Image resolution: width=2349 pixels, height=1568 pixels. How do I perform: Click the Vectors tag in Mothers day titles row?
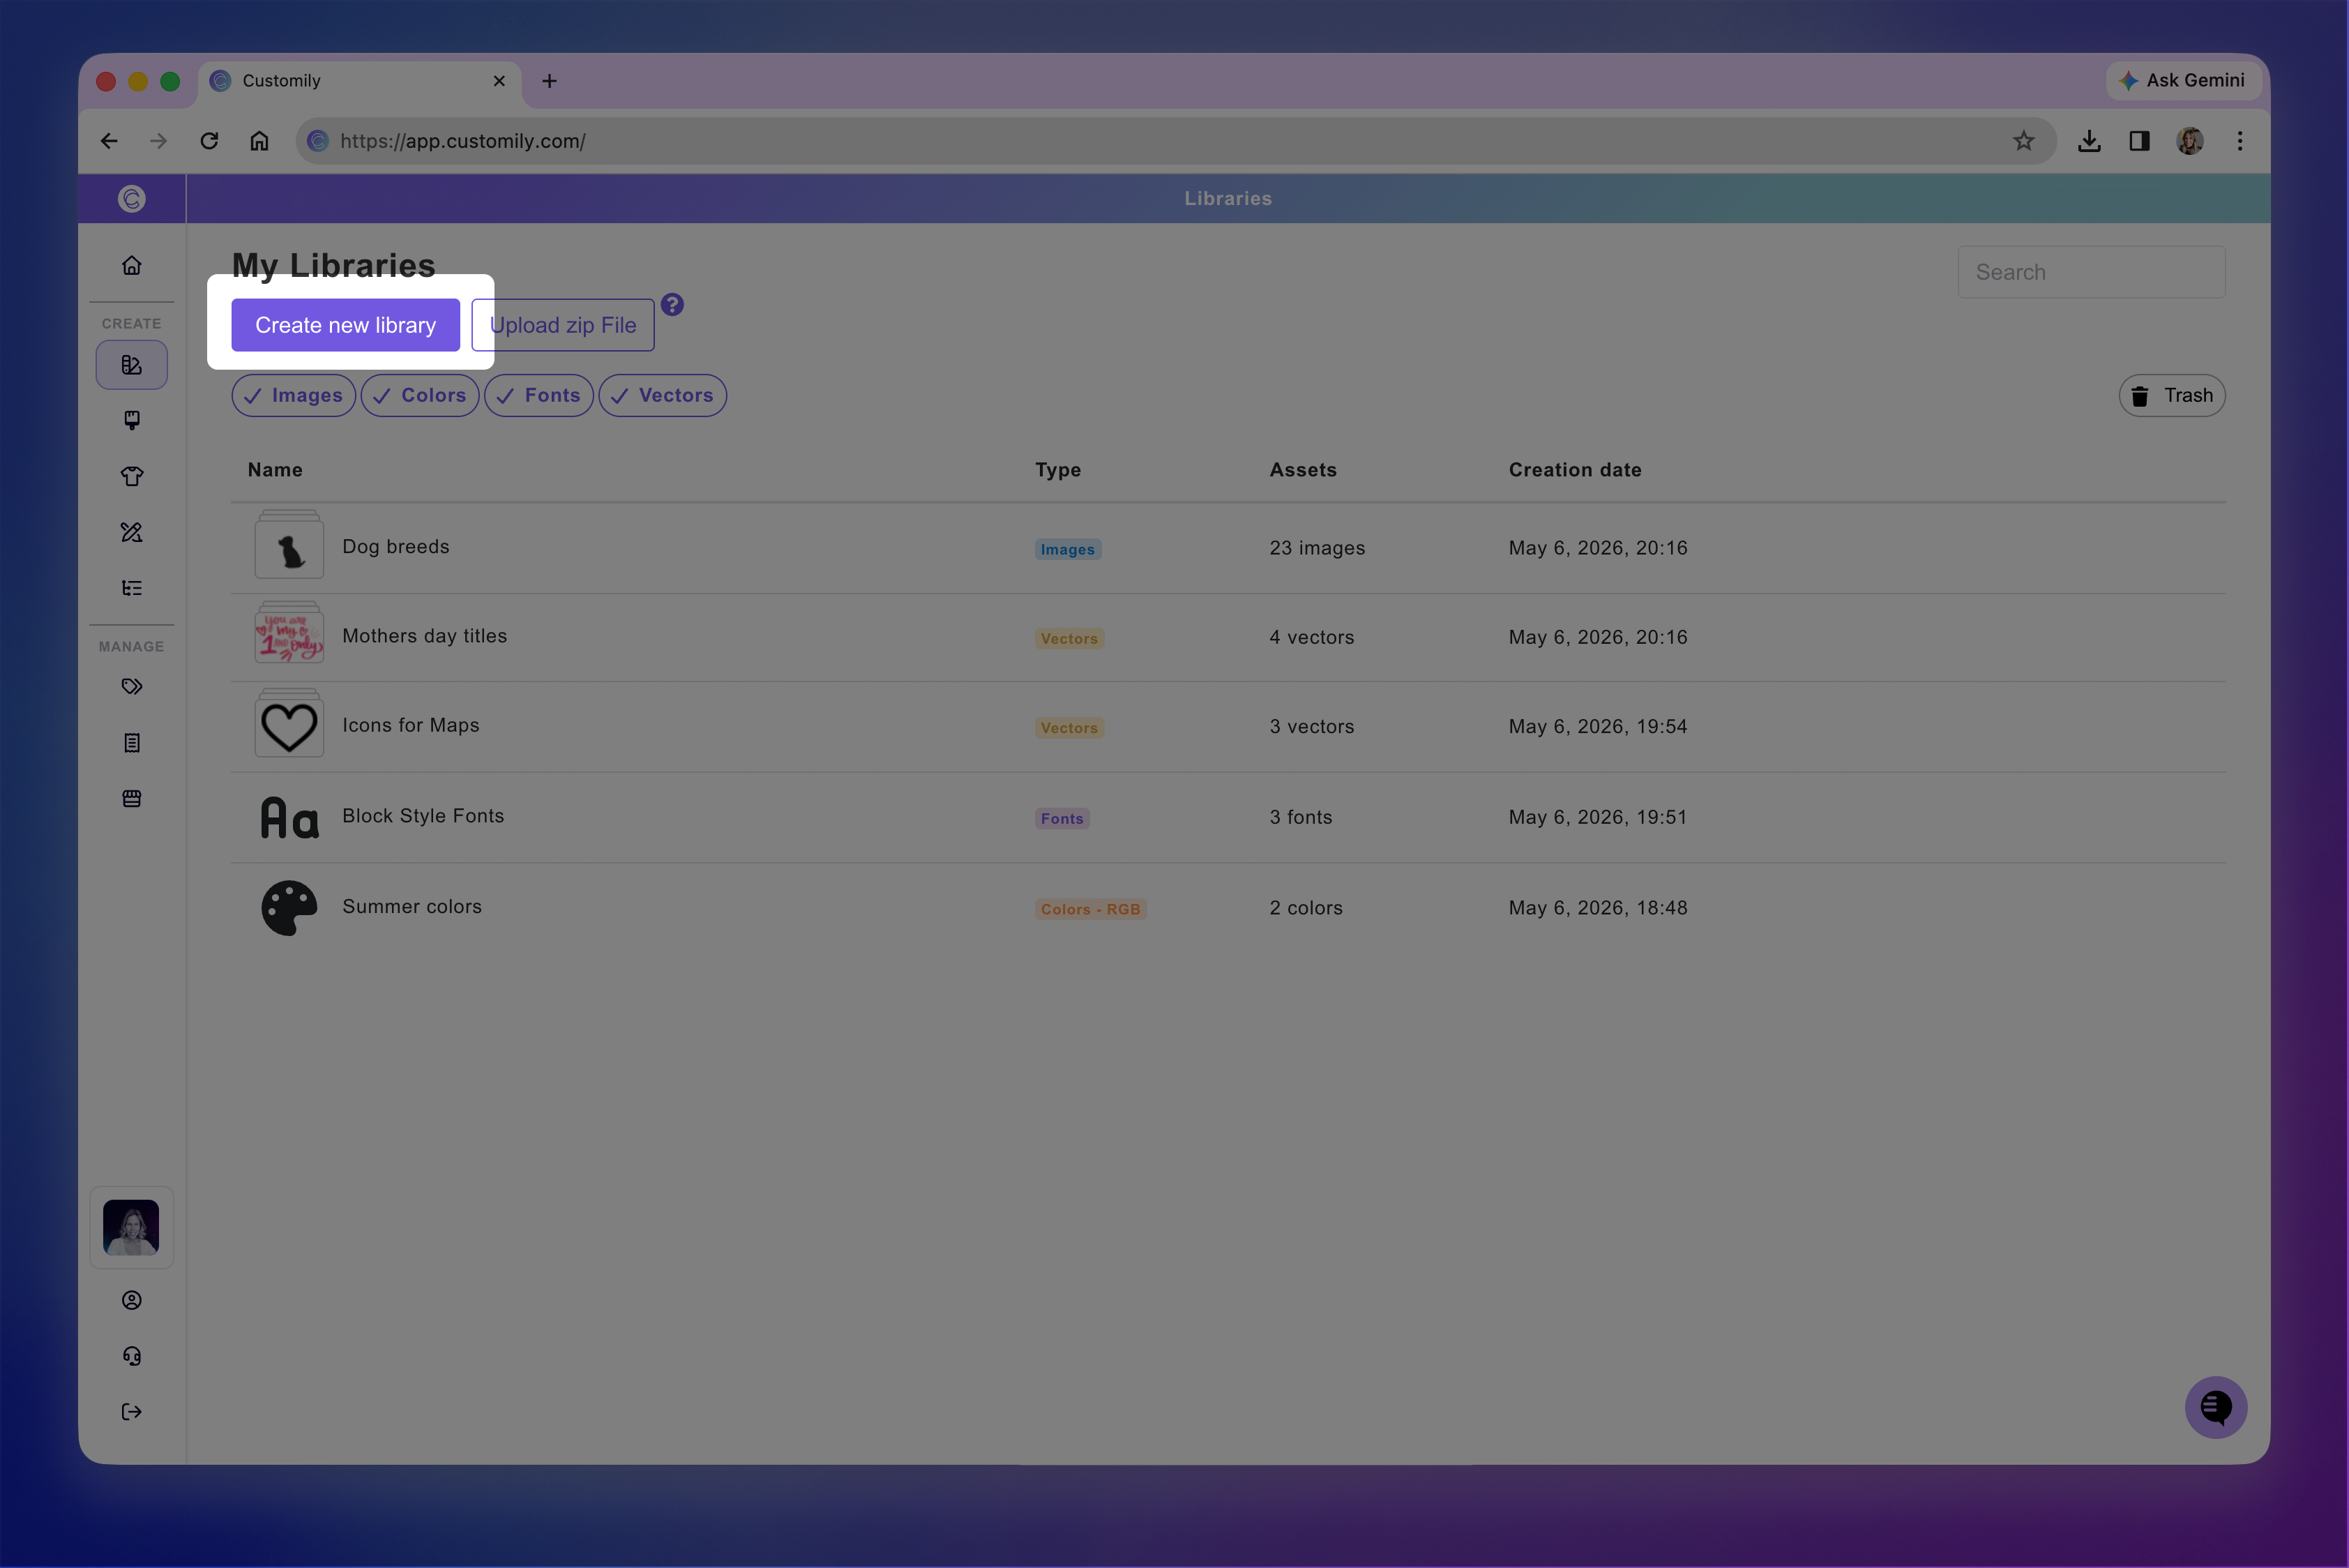(1069, 638)
